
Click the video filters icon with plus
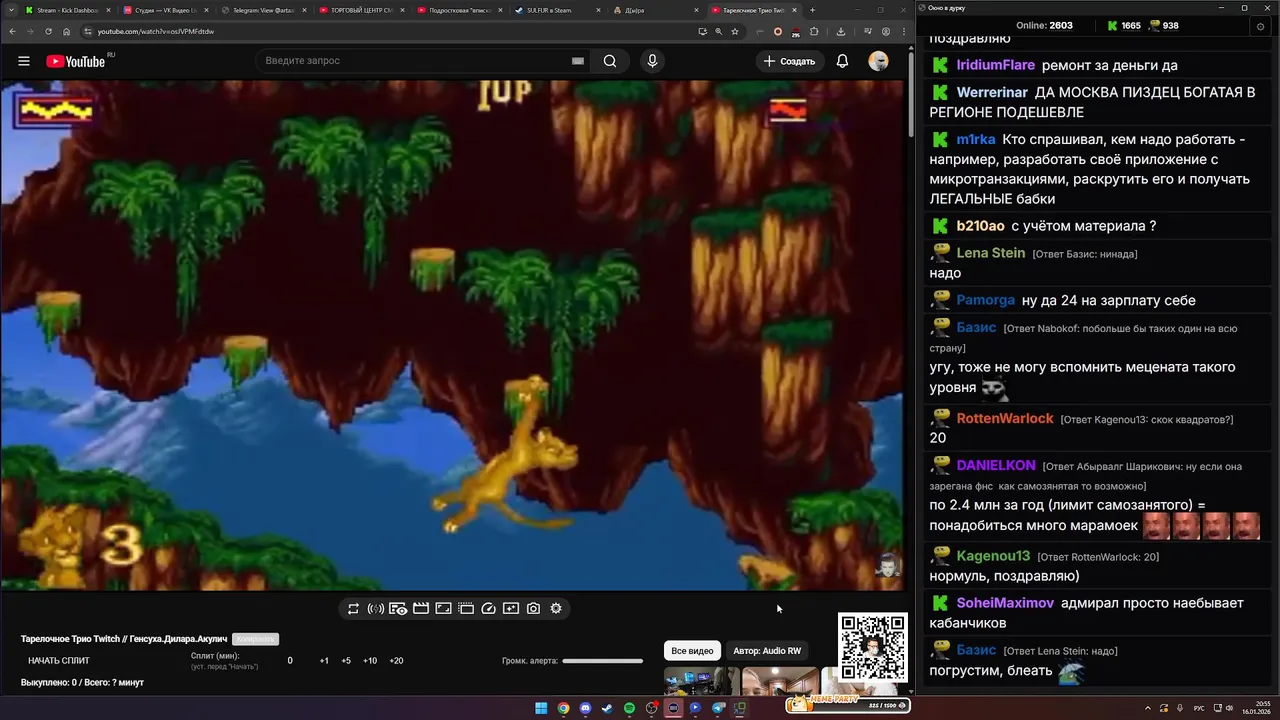pos(511,608)
